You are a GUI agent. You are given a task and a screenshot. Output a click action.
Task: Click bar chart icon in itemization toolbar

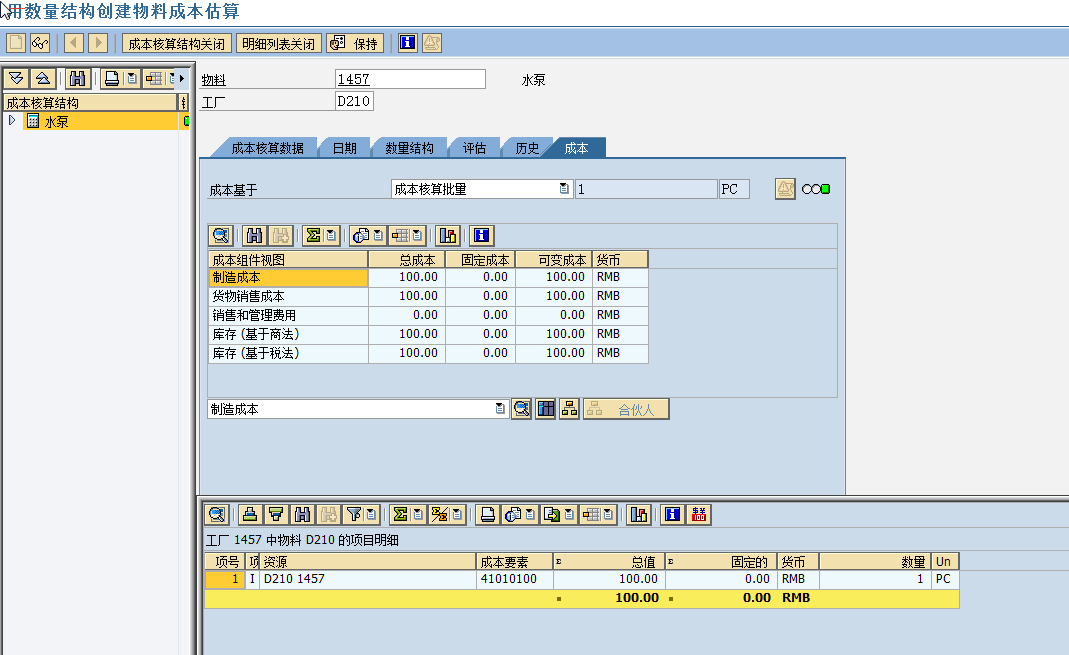click(x=639, y=515)
